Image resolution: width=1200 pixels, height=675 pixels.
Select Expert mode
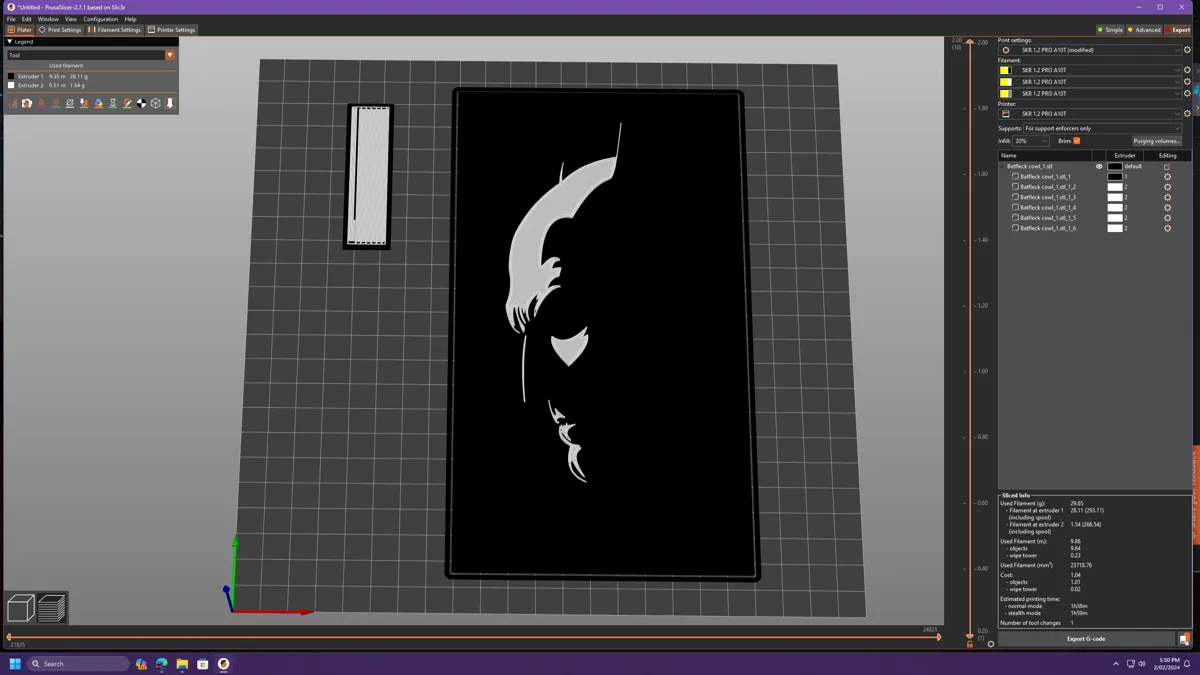[x=1178, y=30]
